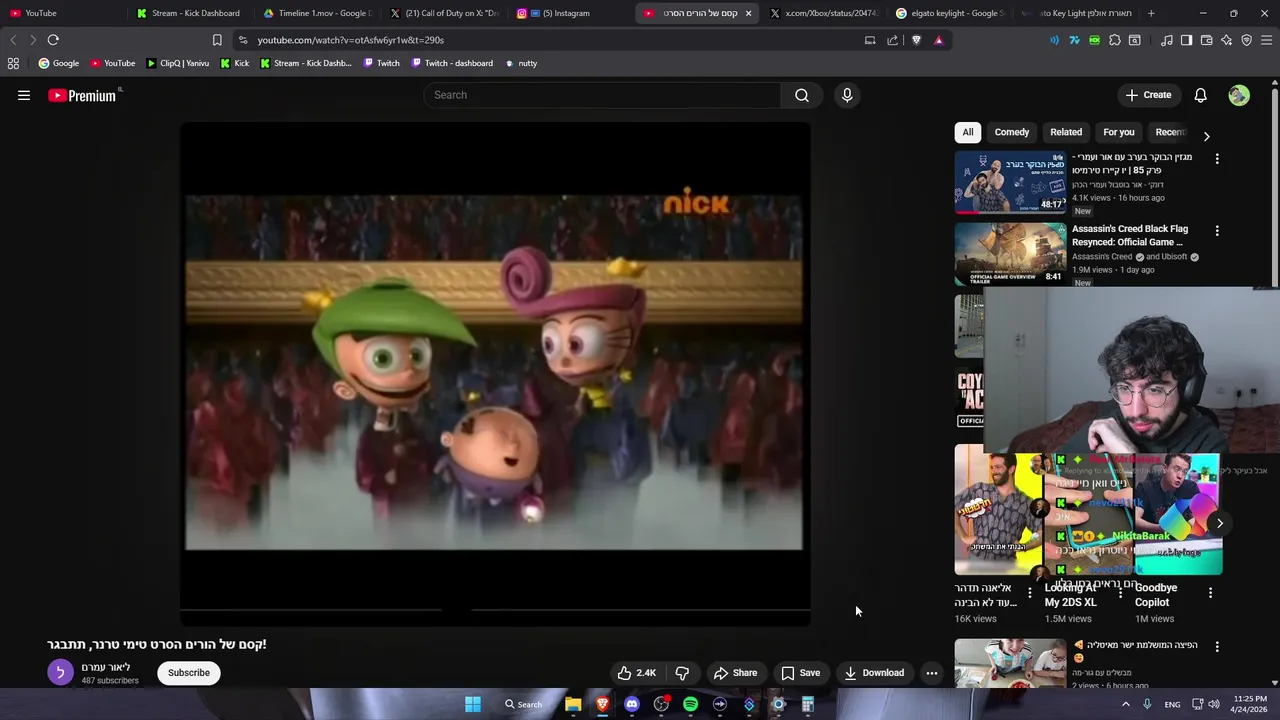Open options for Looking At My 2DS XL
Screen dimensions: 1280x720
(x=1120, y=593)
